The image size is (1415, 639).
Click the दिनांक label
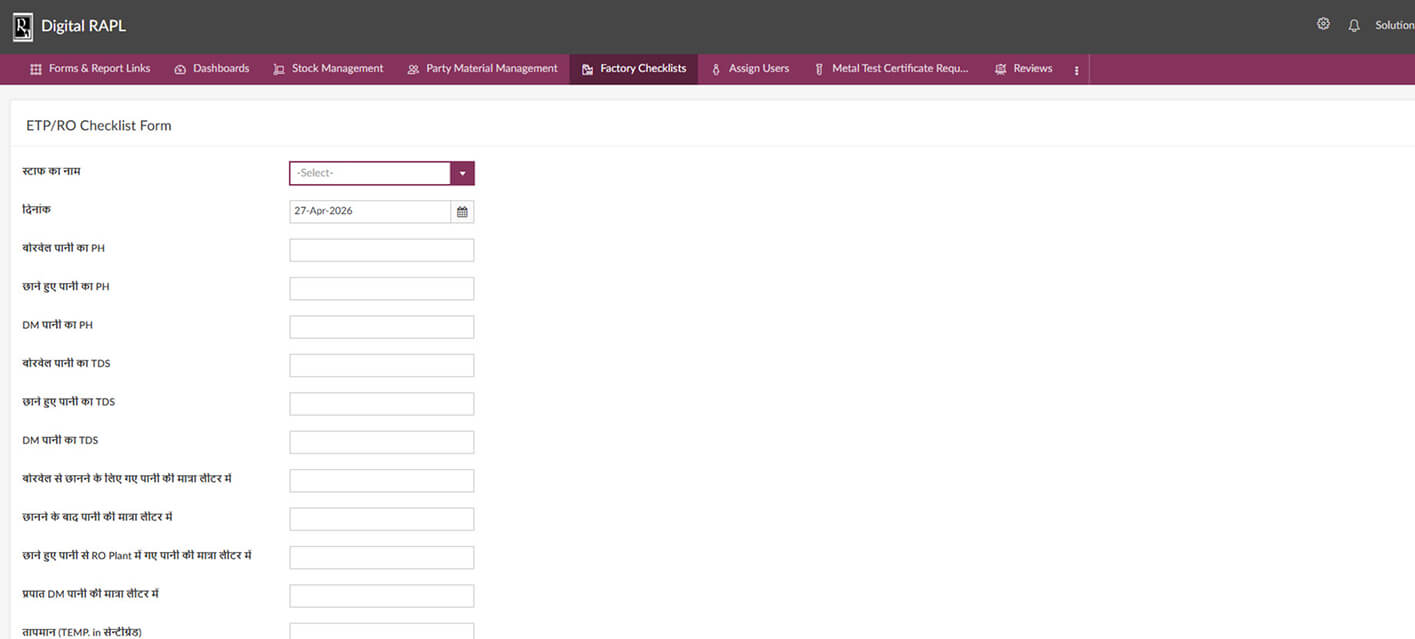[x=36, y=210]
